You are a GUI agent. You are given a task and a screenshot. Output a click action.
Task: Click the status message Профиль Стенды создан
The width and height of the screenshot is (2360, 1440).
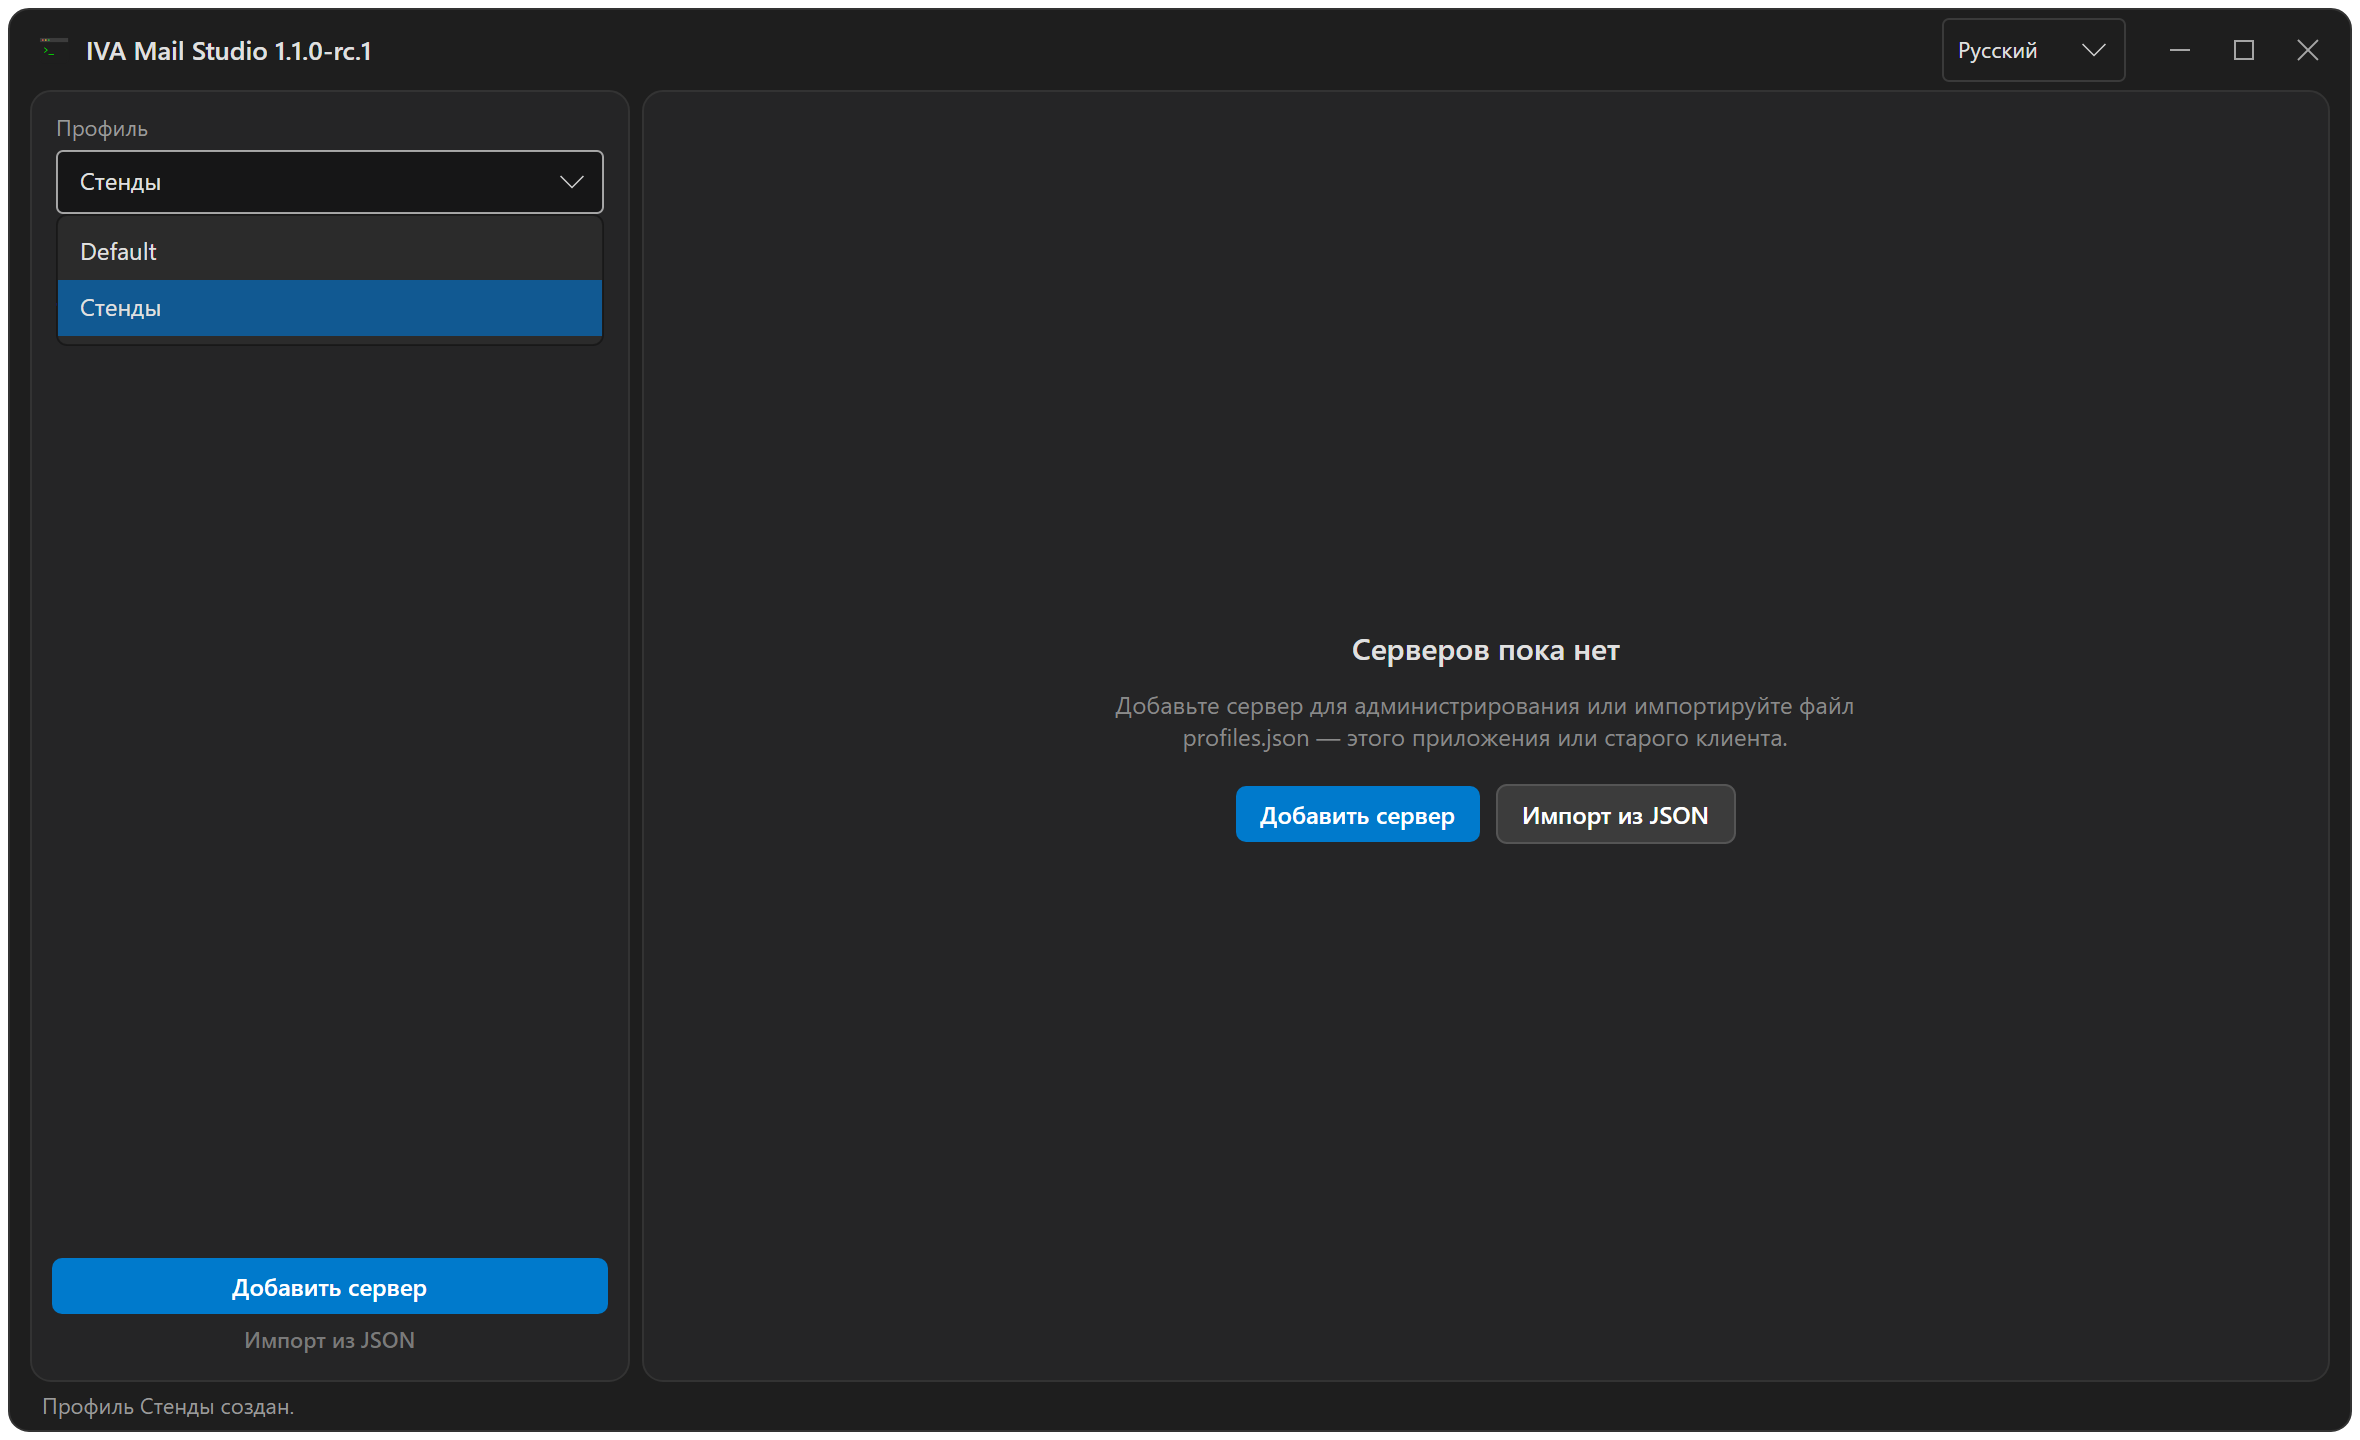(x=168, y=1407)
